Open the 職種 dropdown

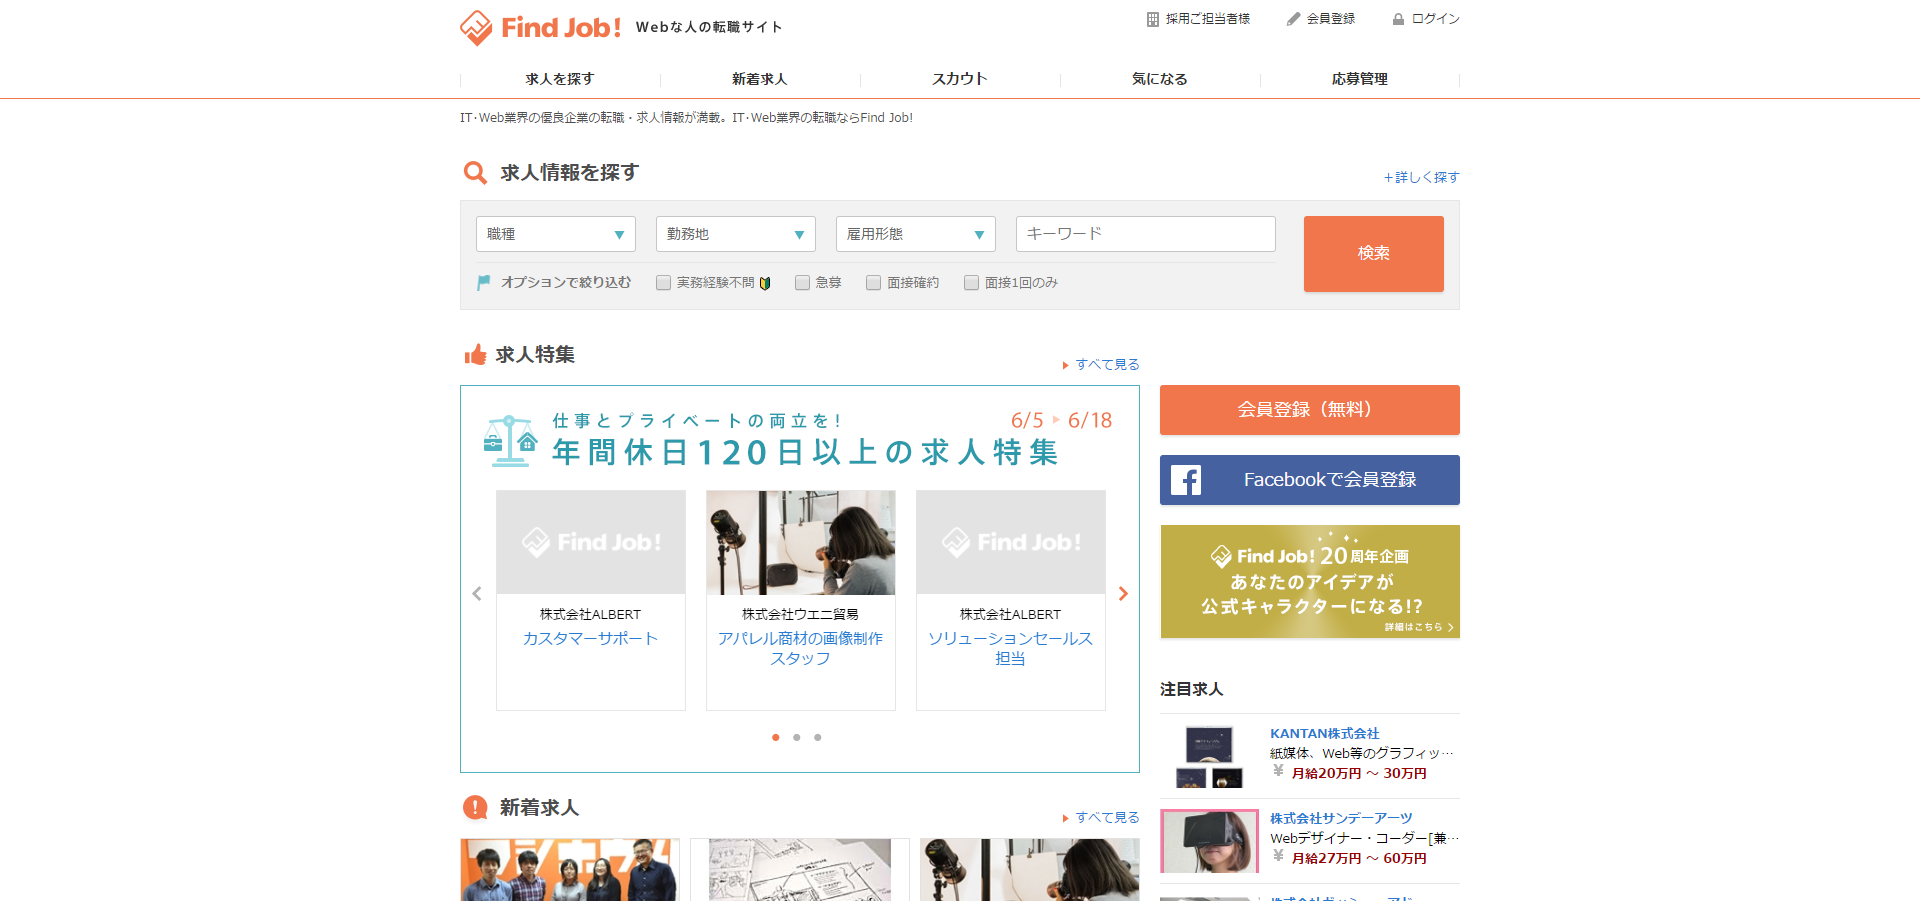tap(555, 233)
